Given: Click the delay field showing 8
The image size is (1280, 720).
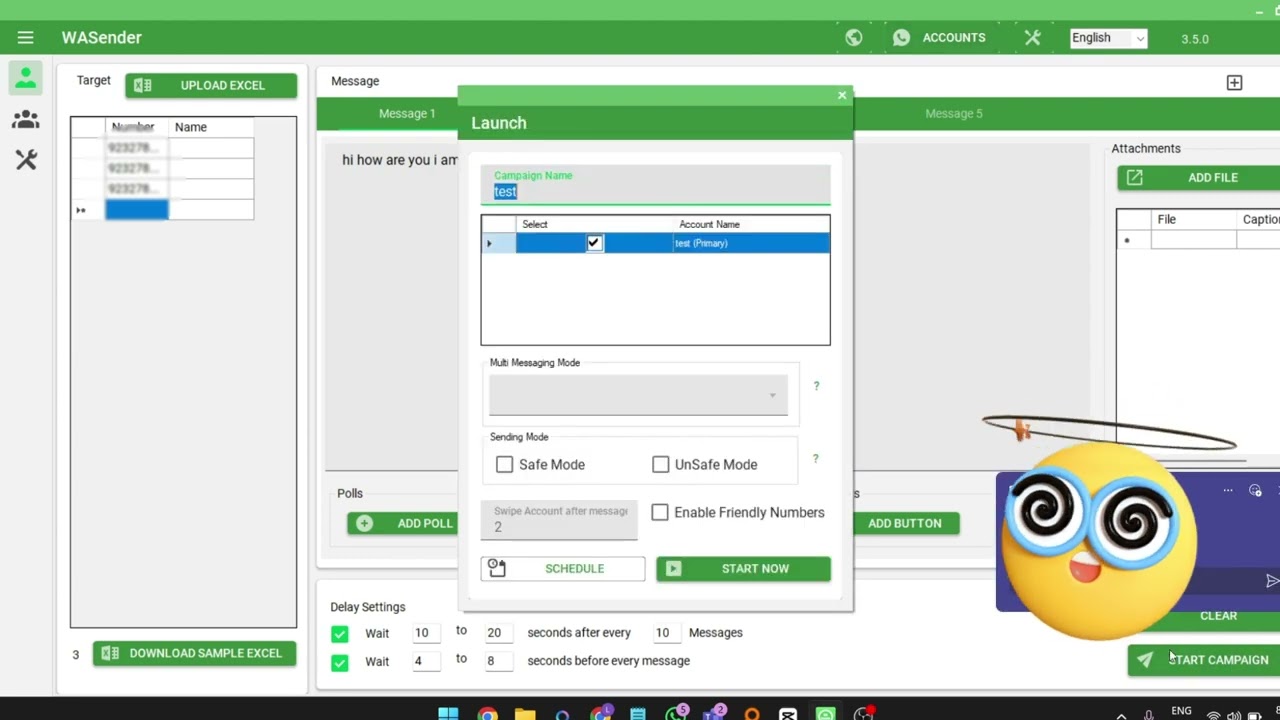Looking at the screenshot, I should coord(499,661).
